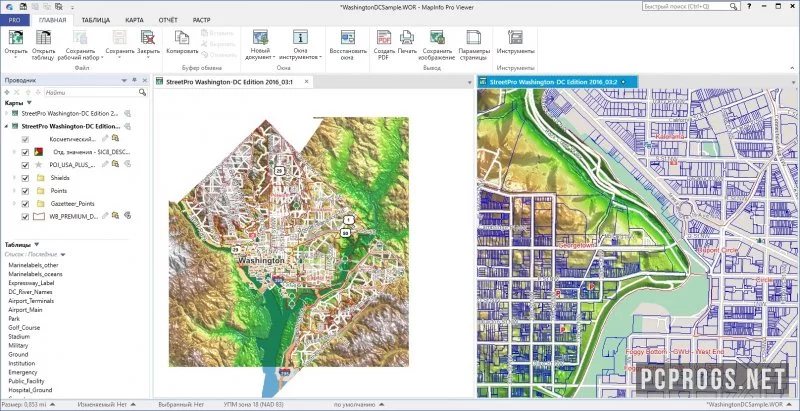The width and height of the screenshot is (800, 411).
Task: Switch to the РАСТР ribbon tab
Action: [202, 20]
